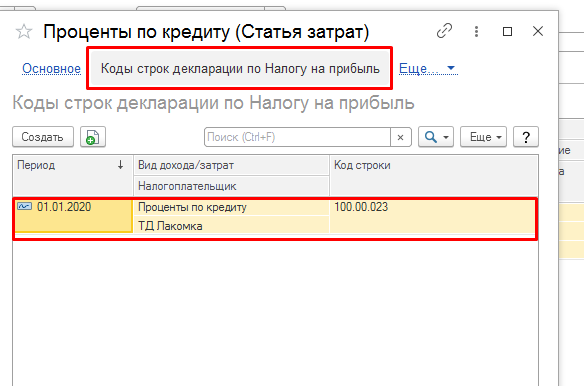Toggle sort arrow in Период header
Image resolution: width=584 pixels, height=386 pixels.
pyautogui.click(x=120, y=165)
